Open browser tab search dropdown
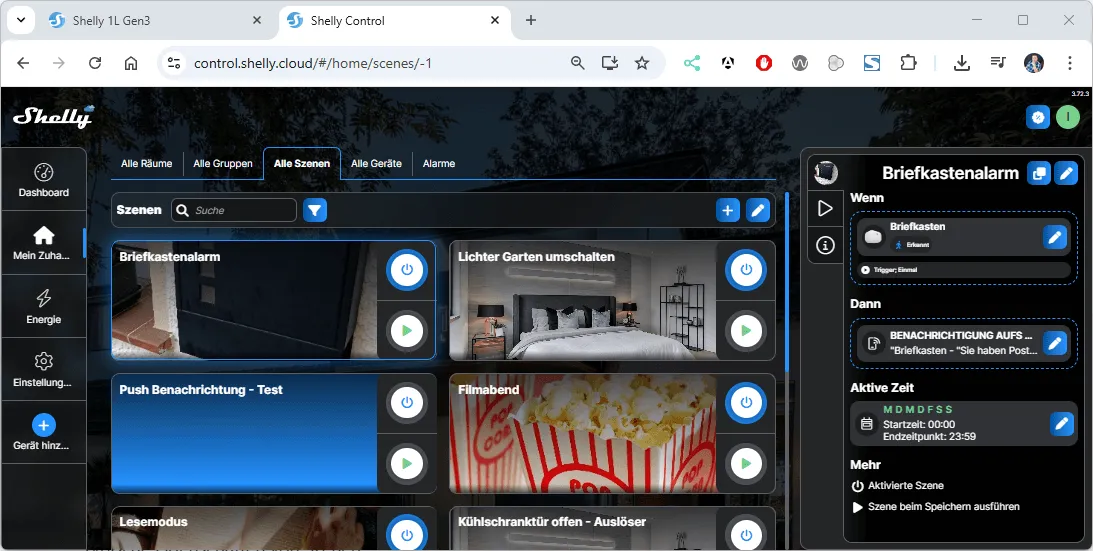 20,20
